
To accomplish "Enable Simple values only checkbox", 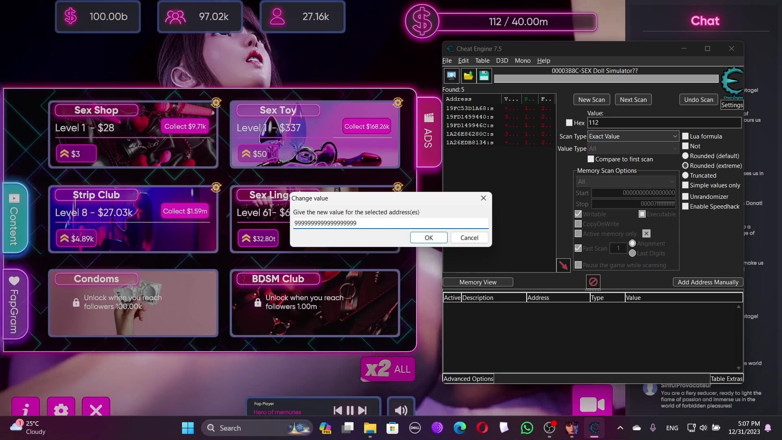I will 685,185.
